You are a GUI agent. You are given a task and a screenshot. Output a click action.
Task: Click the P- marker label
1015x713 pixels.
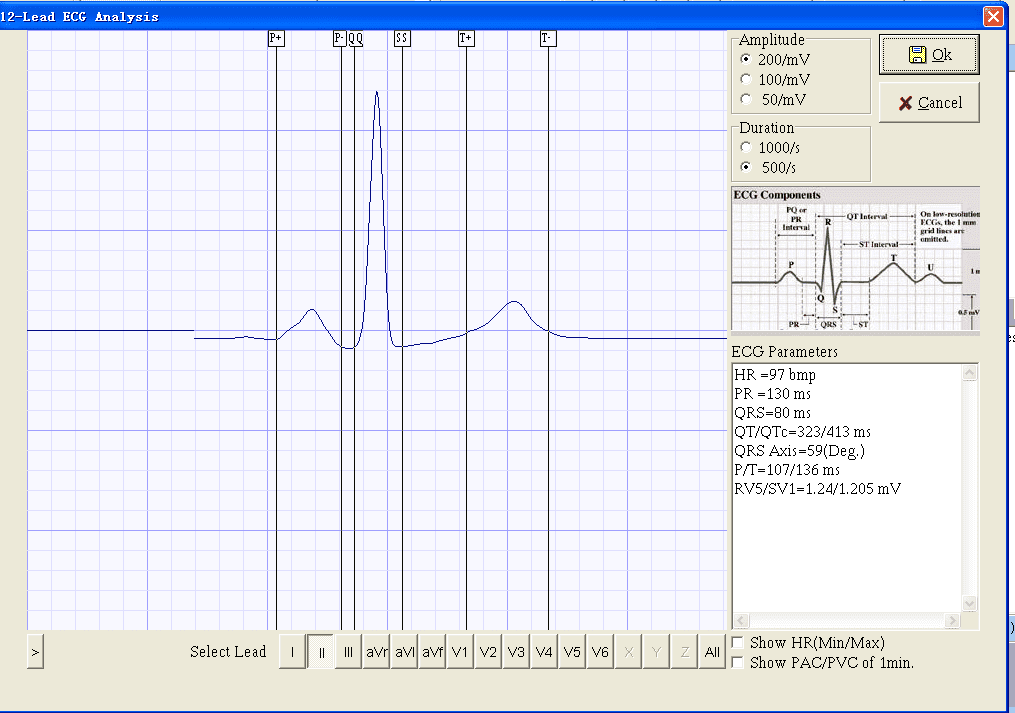pyautogui.click(x=340, y=38)
